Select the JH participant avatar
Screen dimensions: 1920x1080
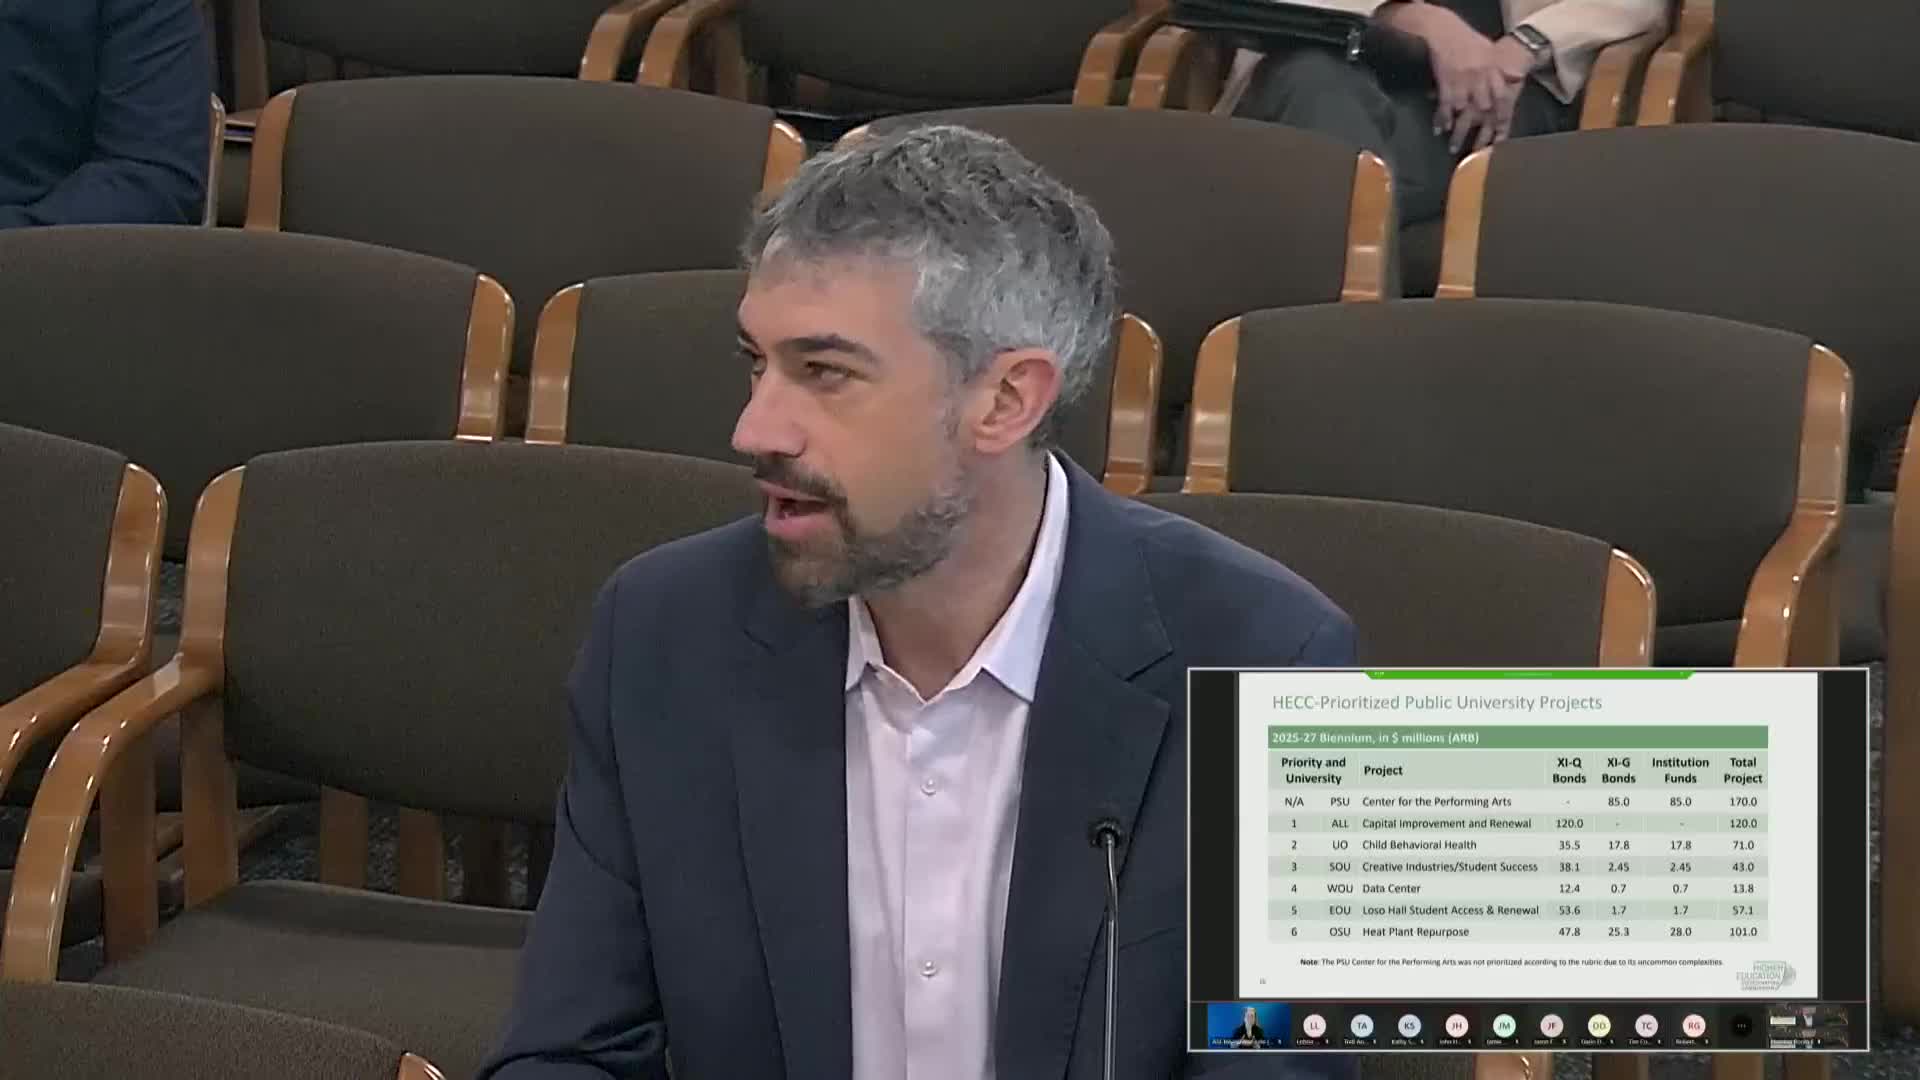click(1456, 1025)
